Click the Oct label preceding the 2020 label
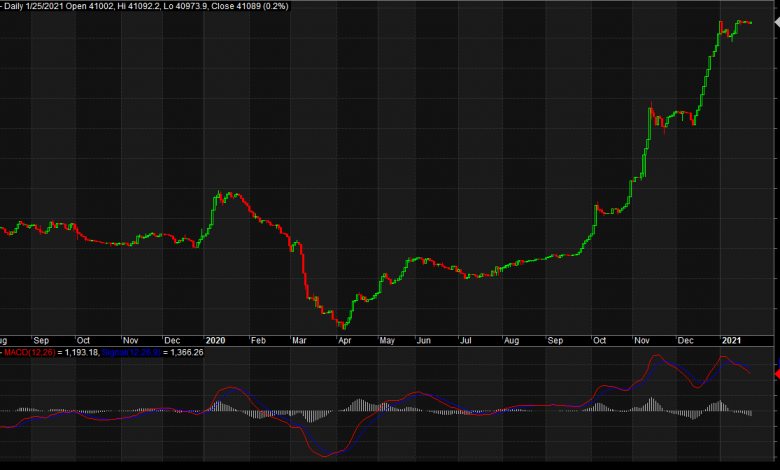 tap(83, 341)
